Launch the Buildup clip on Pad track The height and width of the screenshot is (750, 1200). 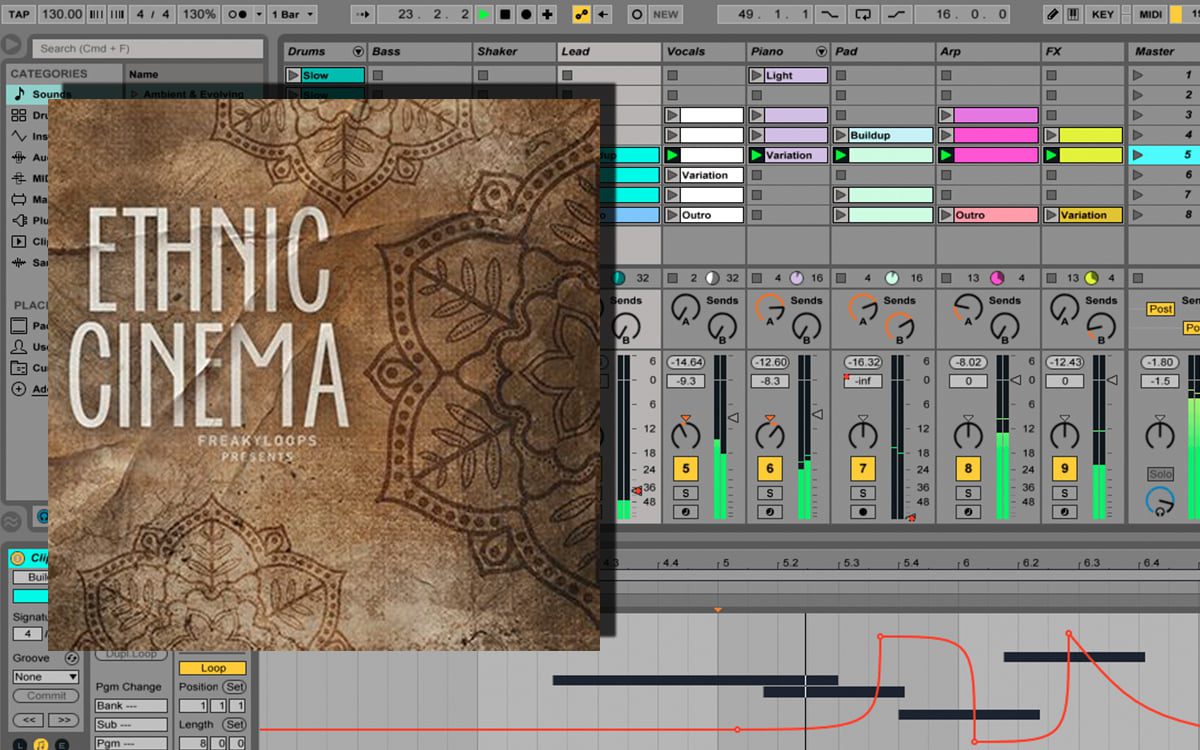click(x=841, y=135)
